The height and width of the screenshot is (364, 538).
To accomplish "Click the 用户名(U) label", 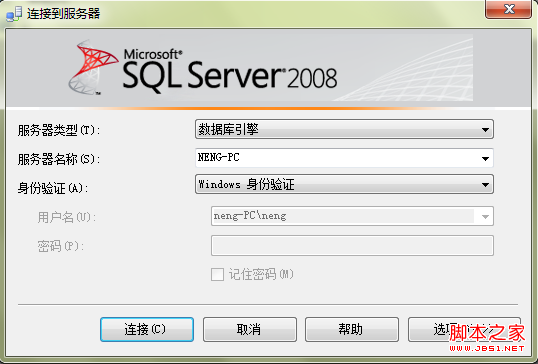I will pyautogui.click(x=67, y=217).
